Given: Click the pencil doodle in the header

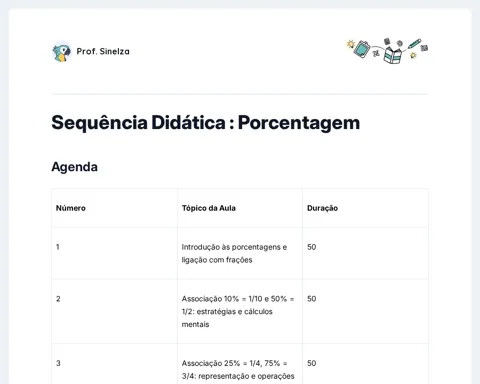Looking at the screenshot, I should [414, 44].
